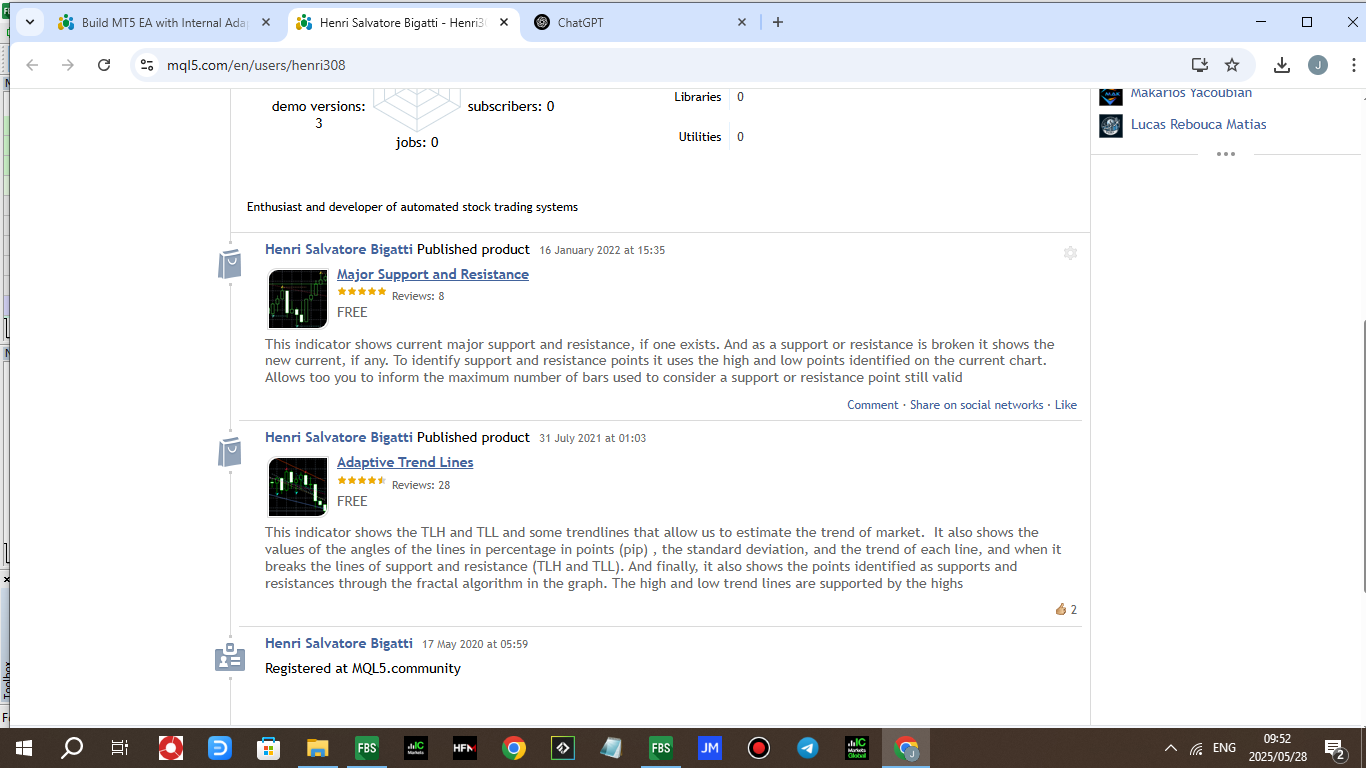Image resolution: width=1366 pixels, height=768 pixels.
Task: Click Lucas Rebouca Matias avatar
Action: click(1111, 125)
